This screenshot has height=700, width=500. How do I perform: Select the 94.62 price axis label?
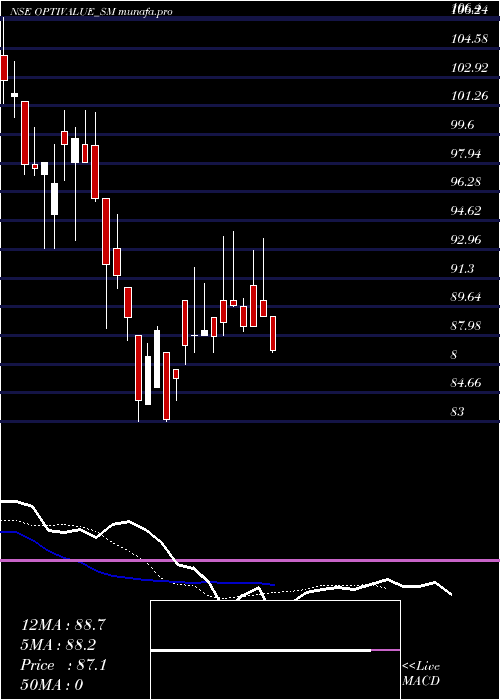tap(466, 211)
